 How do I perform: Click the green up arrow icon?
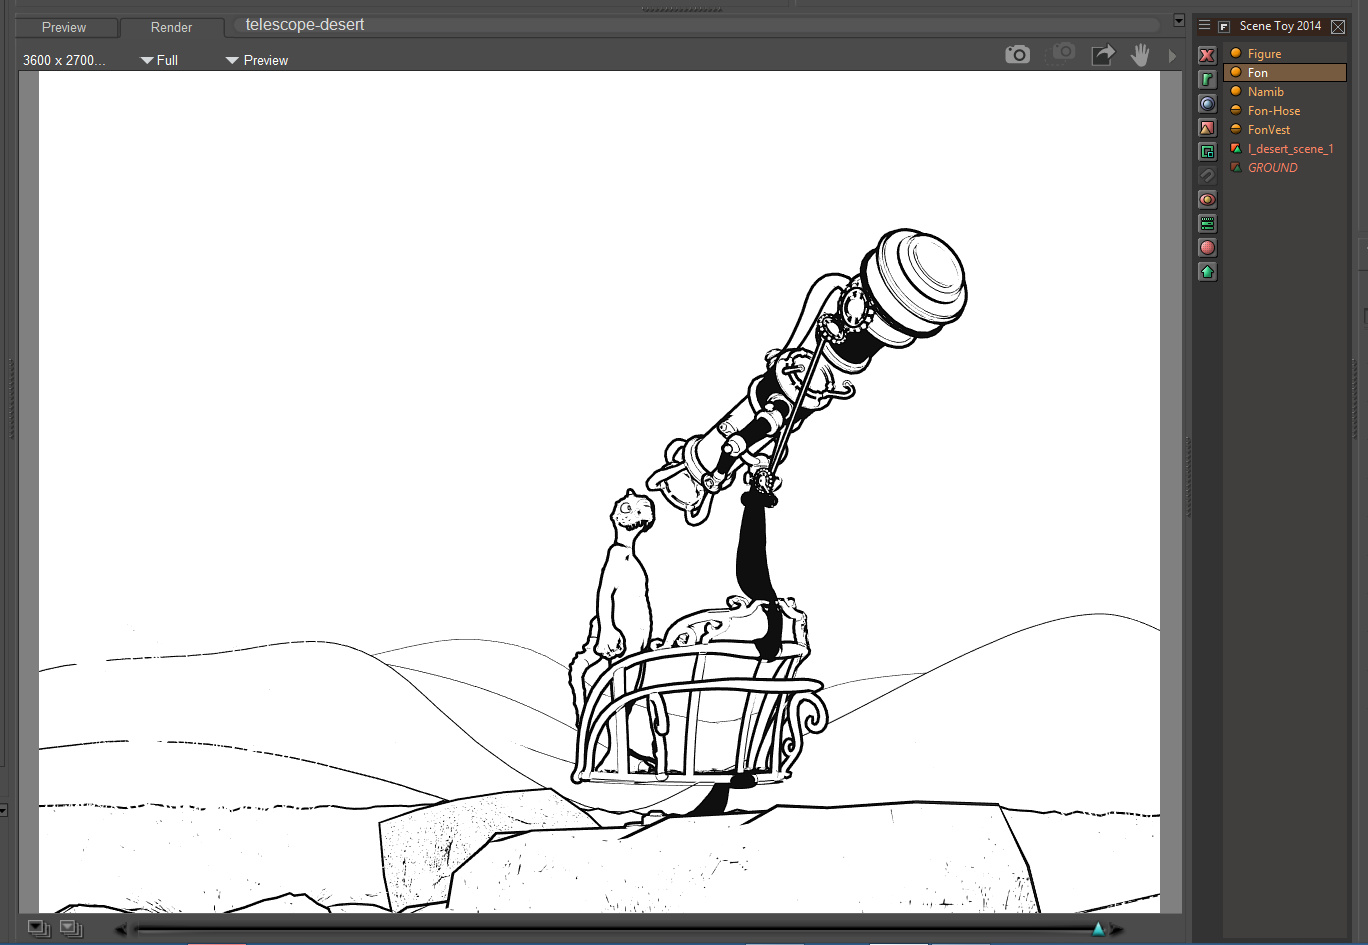click(x=1207, y=272)
